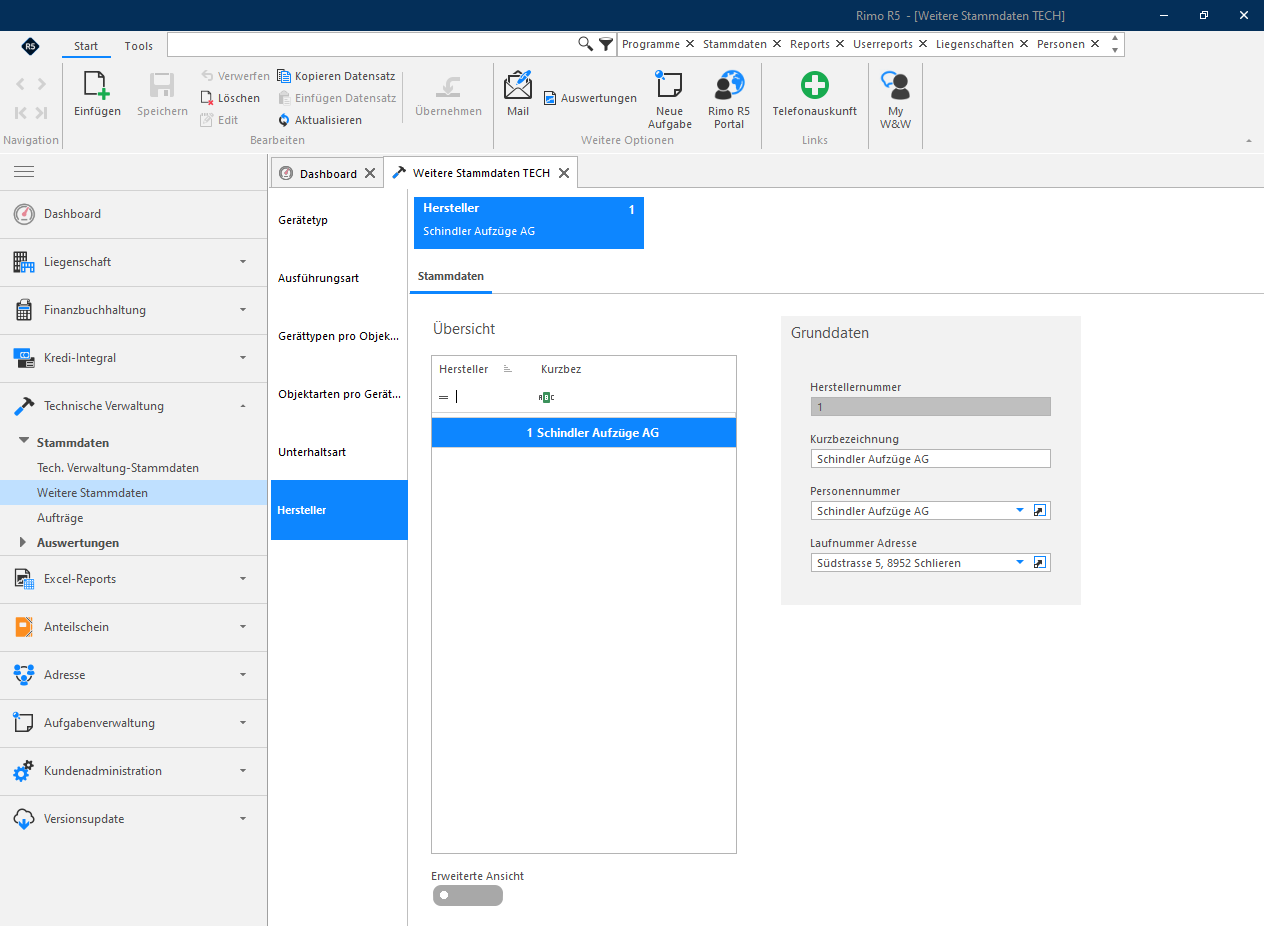Open Rimo R5 Portal
The width and height of the screenshot is (1264, 926).
pos(729,100)
